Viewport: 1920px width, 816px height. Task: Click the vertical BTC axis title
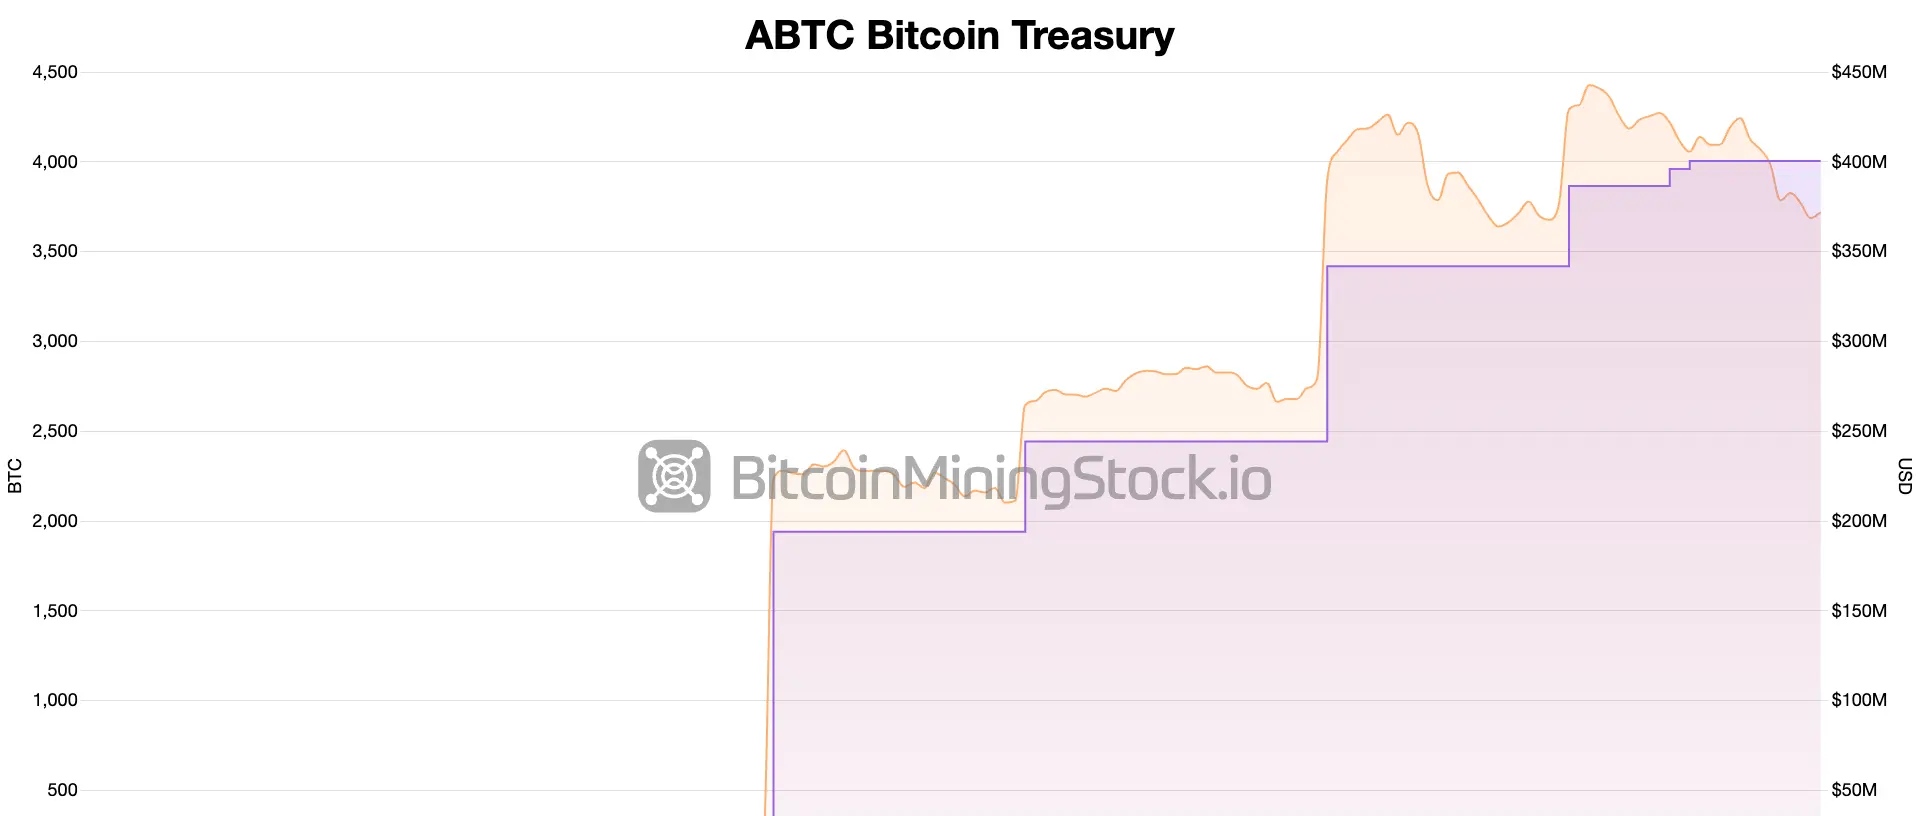click(x=14, y=476)
